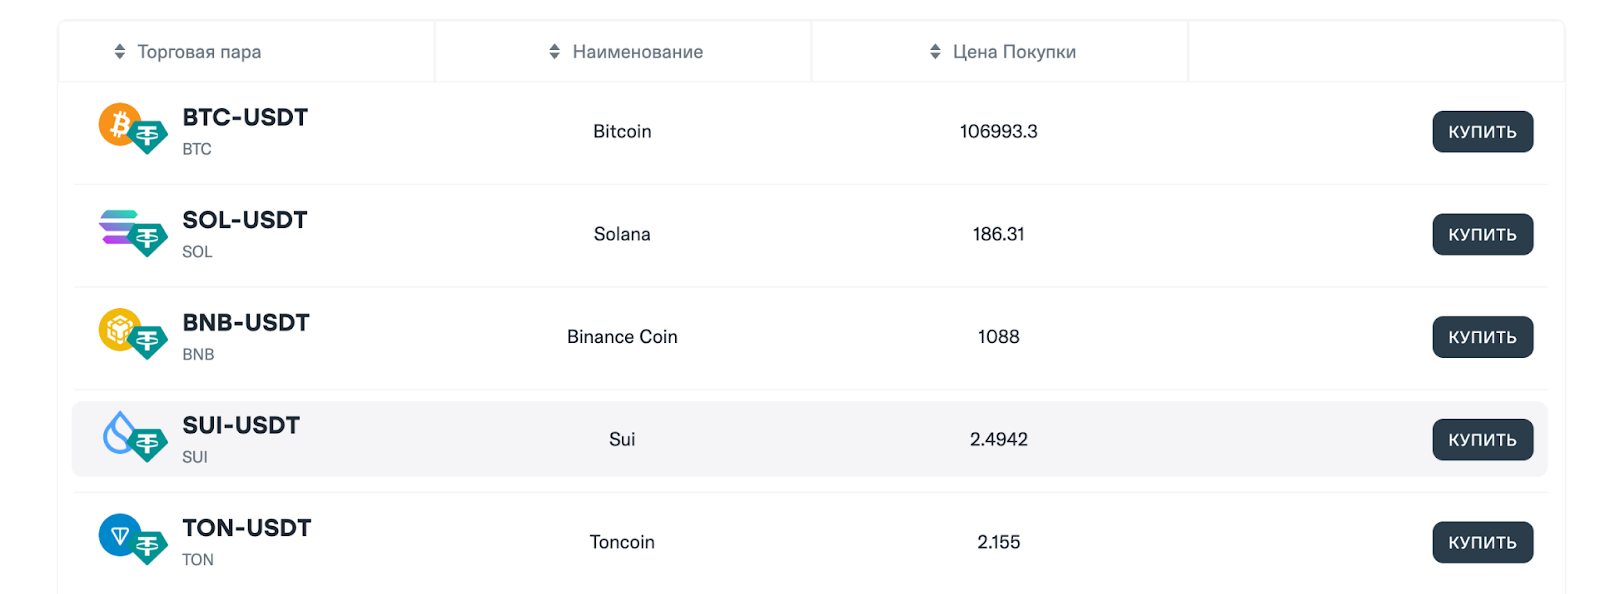Viewport: 1600px width, 594px height.
Task: Select the BNB-USDT pair title
Action: (246, 323)
